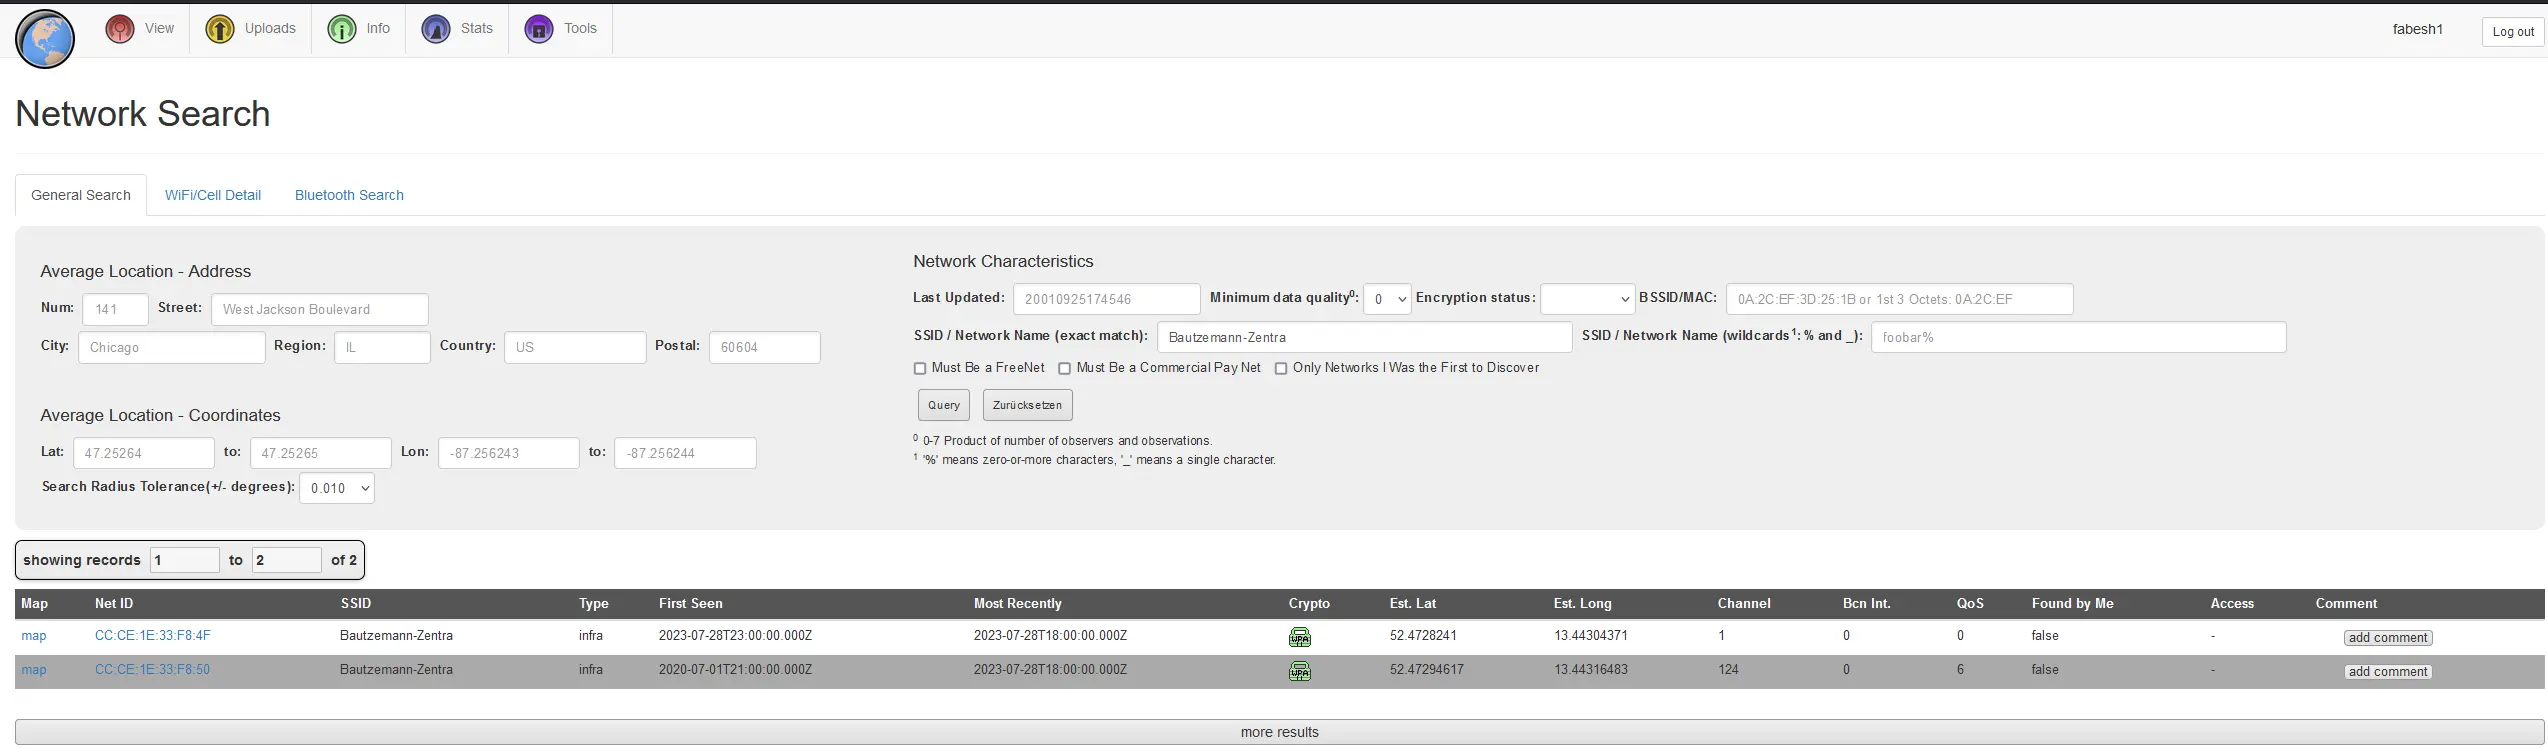The height and width of the screenshot is (748, 2548).
Task: Click the more results bar
Action: point(1279,732)
